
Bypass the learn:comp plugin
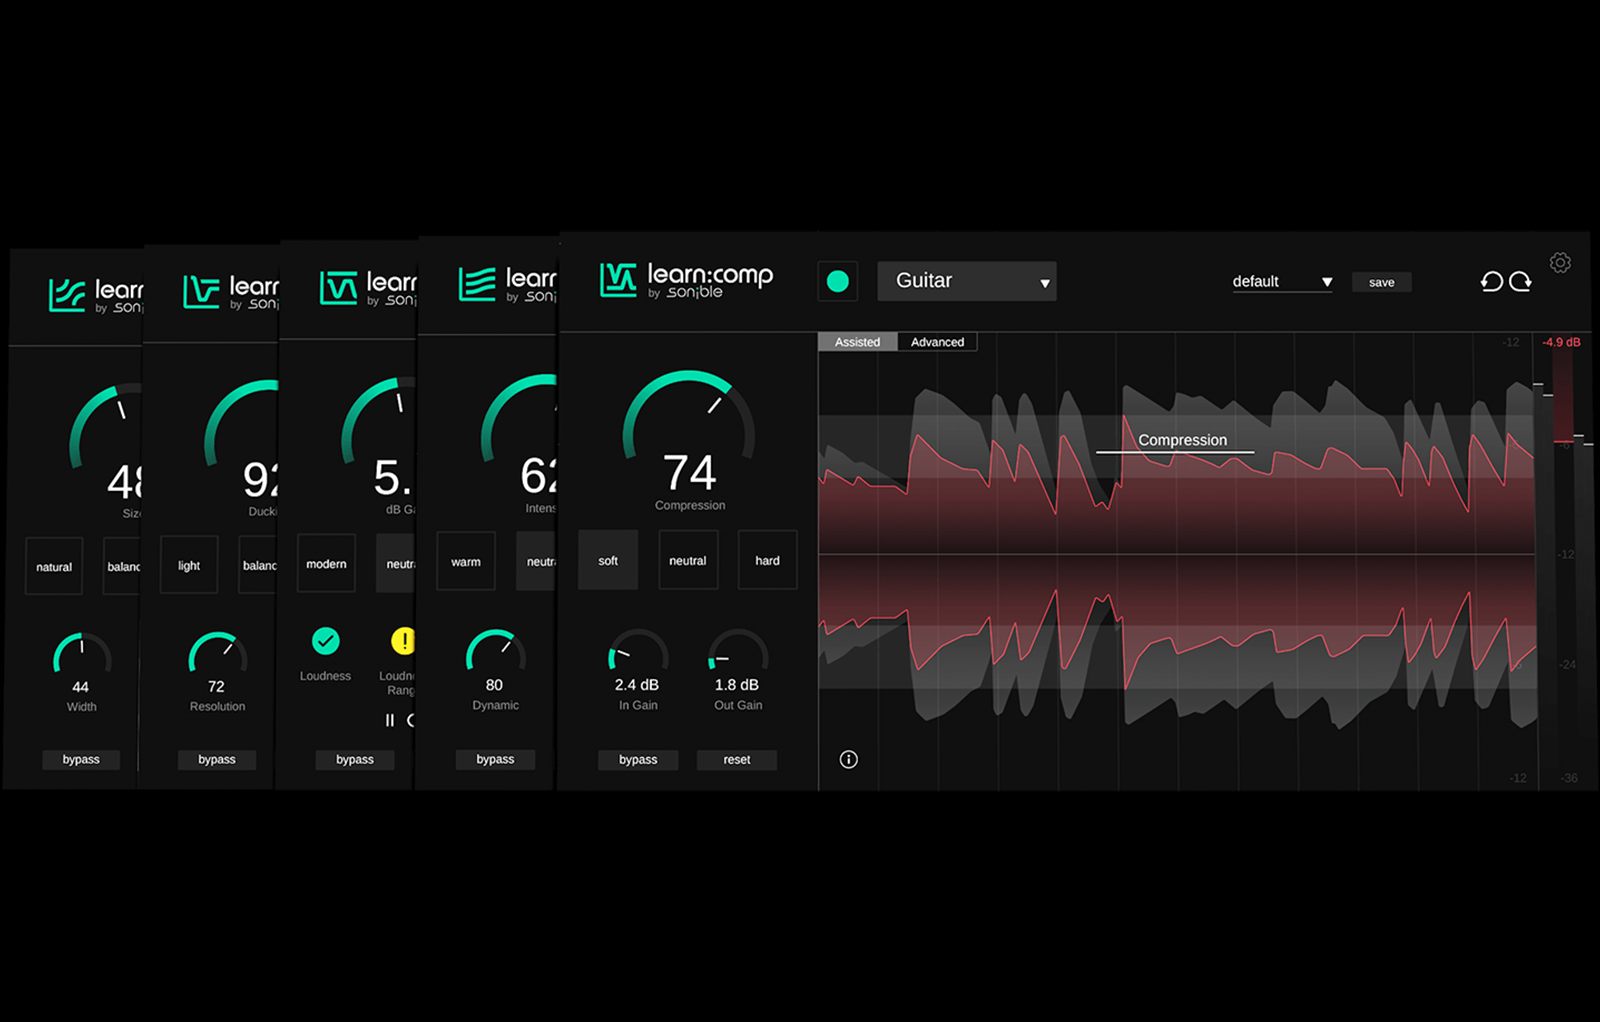[x=638, y=759]
